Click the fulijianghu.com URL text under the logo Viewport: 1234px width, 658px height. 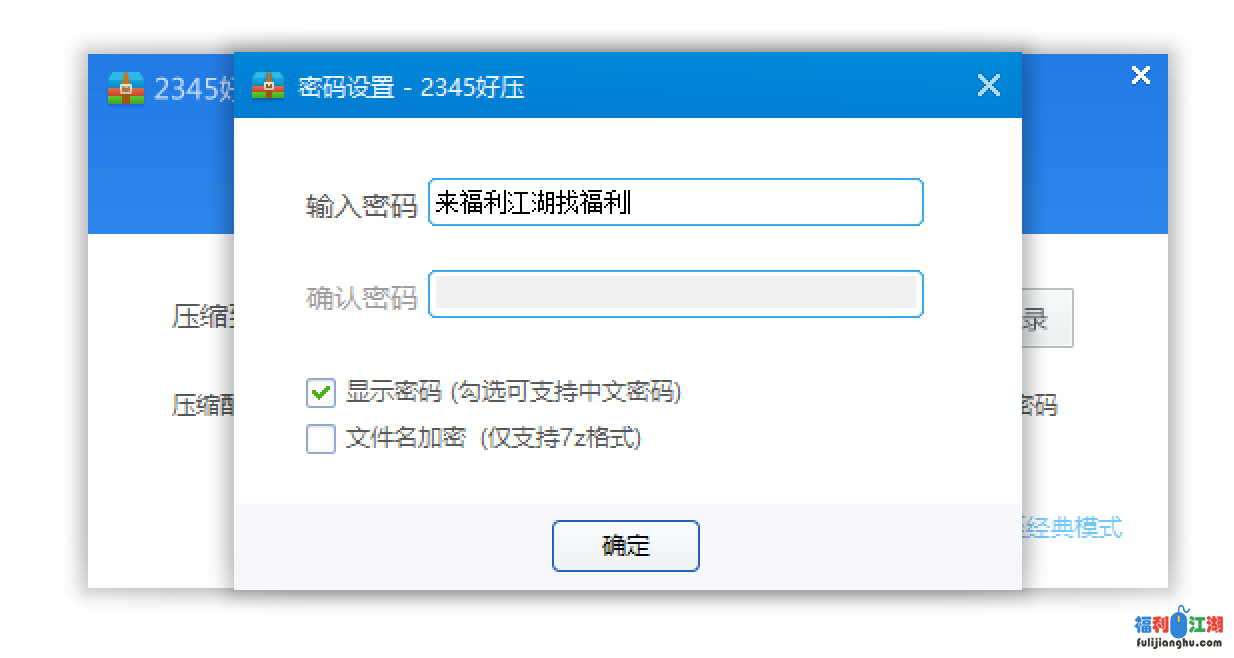click(1178, 644)
